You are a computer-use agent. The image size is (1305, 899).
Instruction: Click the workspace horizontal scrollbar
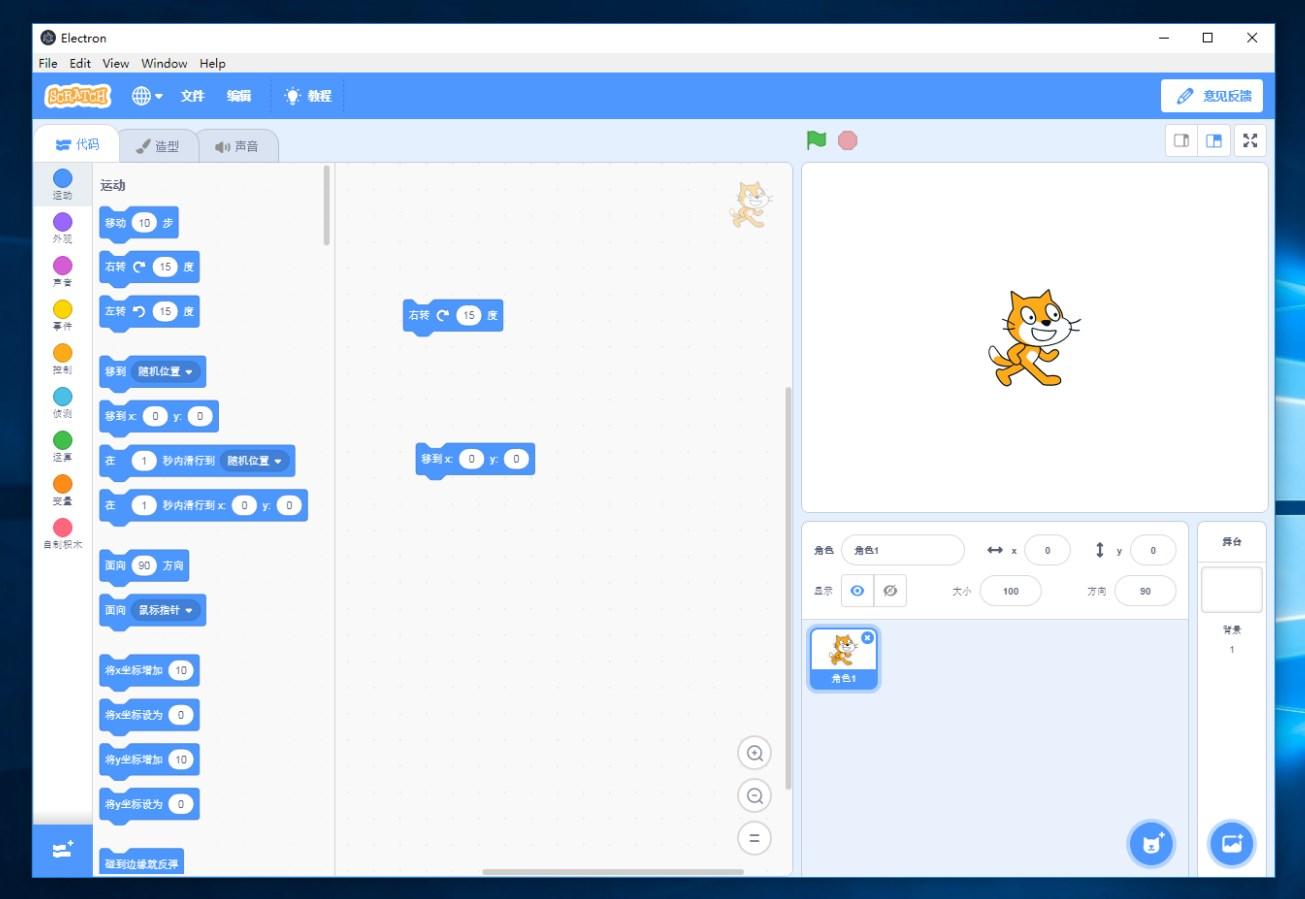[x=613, y=872]
